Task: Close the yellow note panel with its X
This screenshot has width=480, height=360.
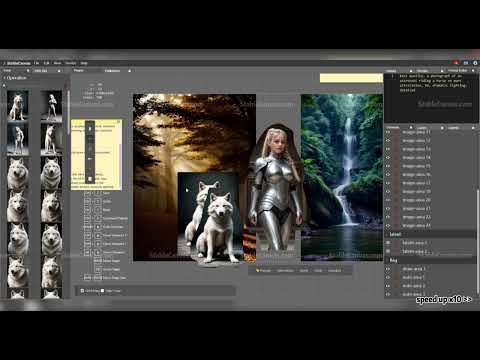Action: (x=119, y=122)
